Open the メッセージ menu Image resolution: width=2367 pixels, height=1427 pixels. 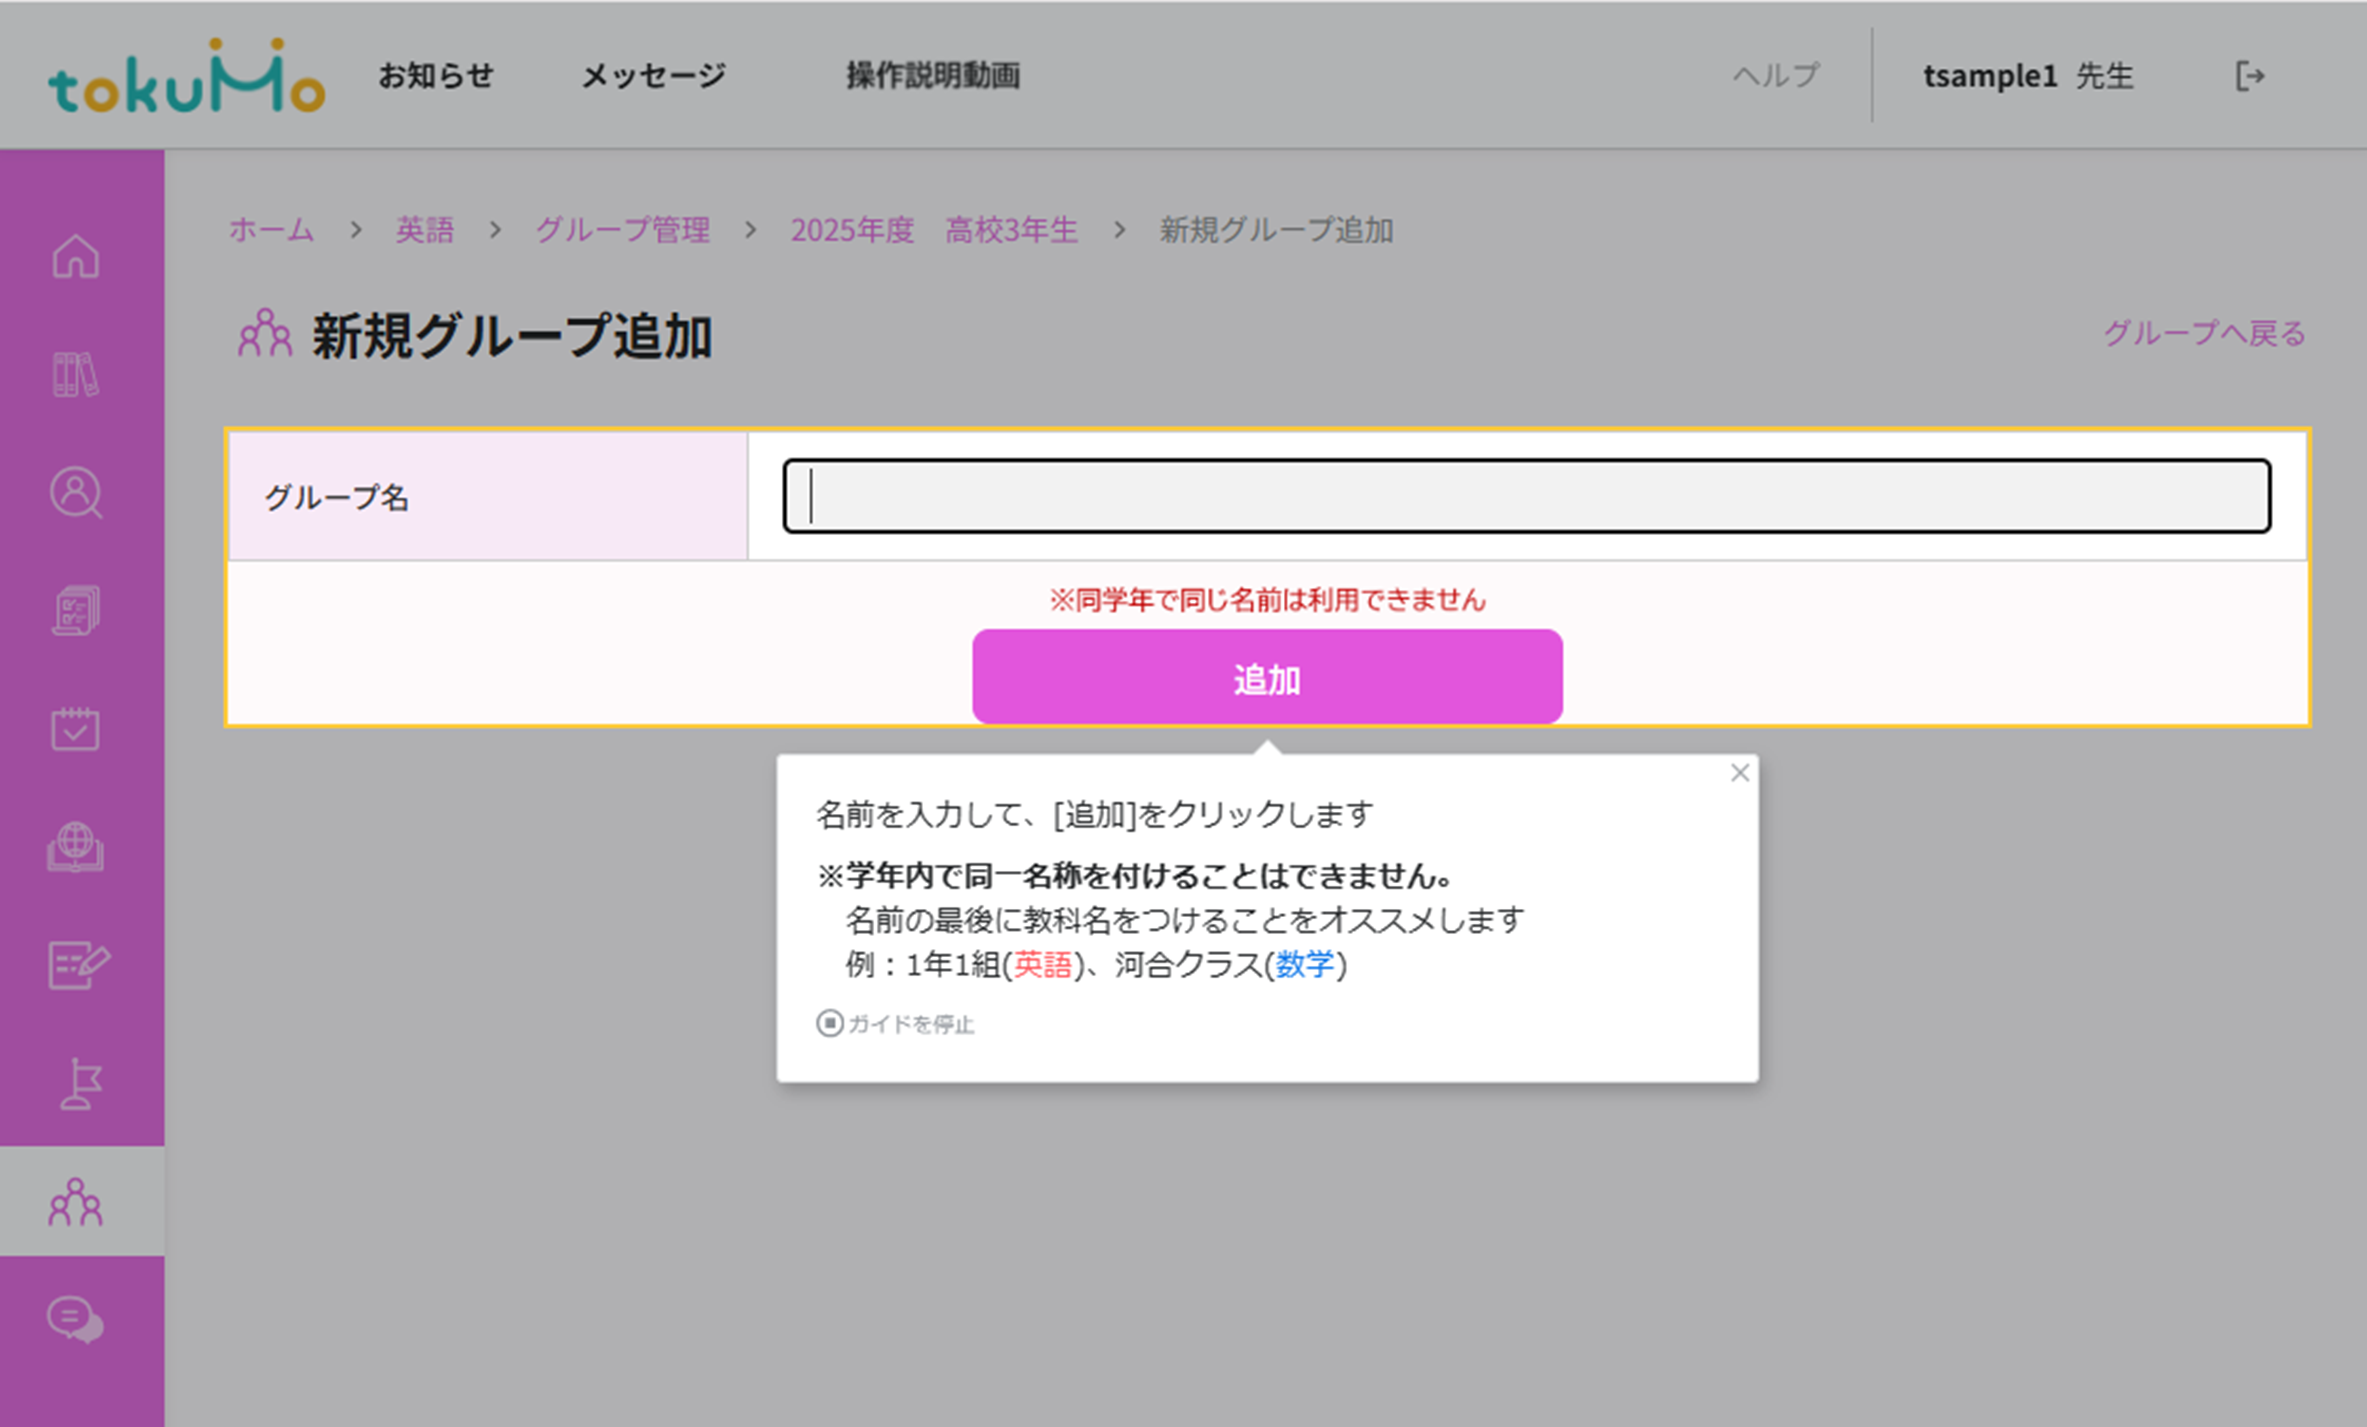click(654, 76)
